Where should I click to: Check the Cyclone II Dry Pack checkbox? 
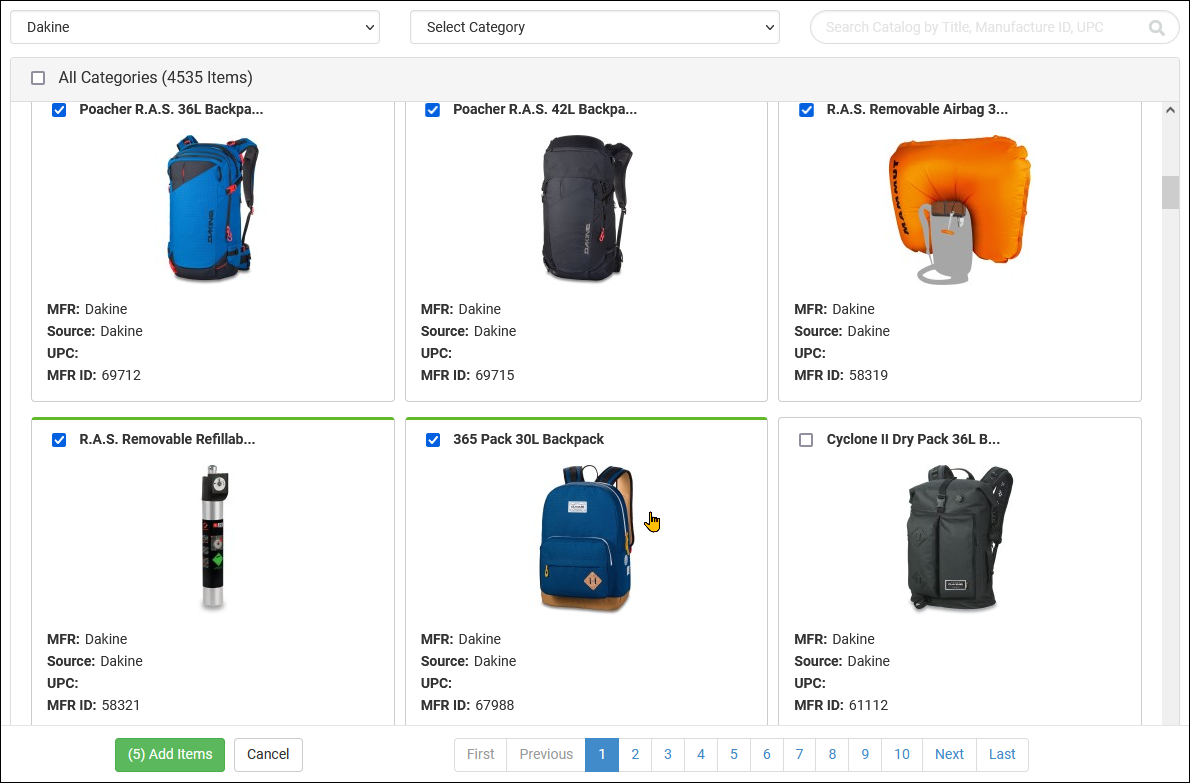[x=806, y=440]
